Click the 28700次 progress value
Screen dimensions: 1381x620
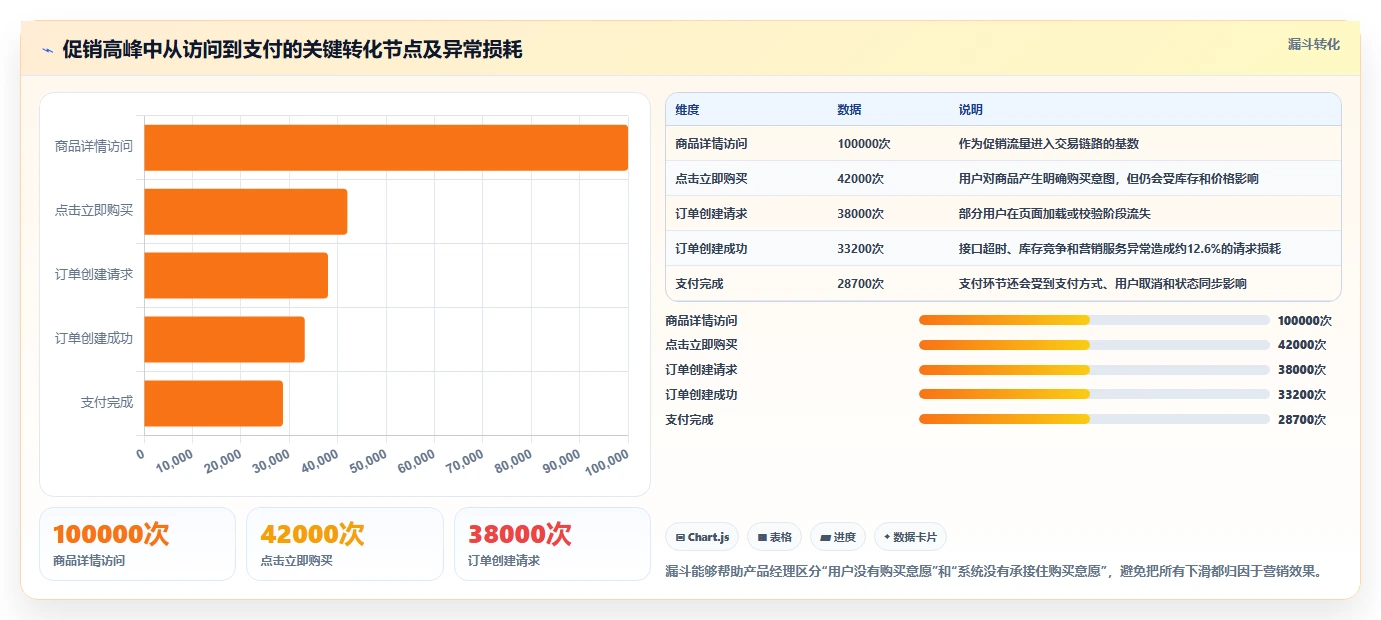tap(1302, 420)
